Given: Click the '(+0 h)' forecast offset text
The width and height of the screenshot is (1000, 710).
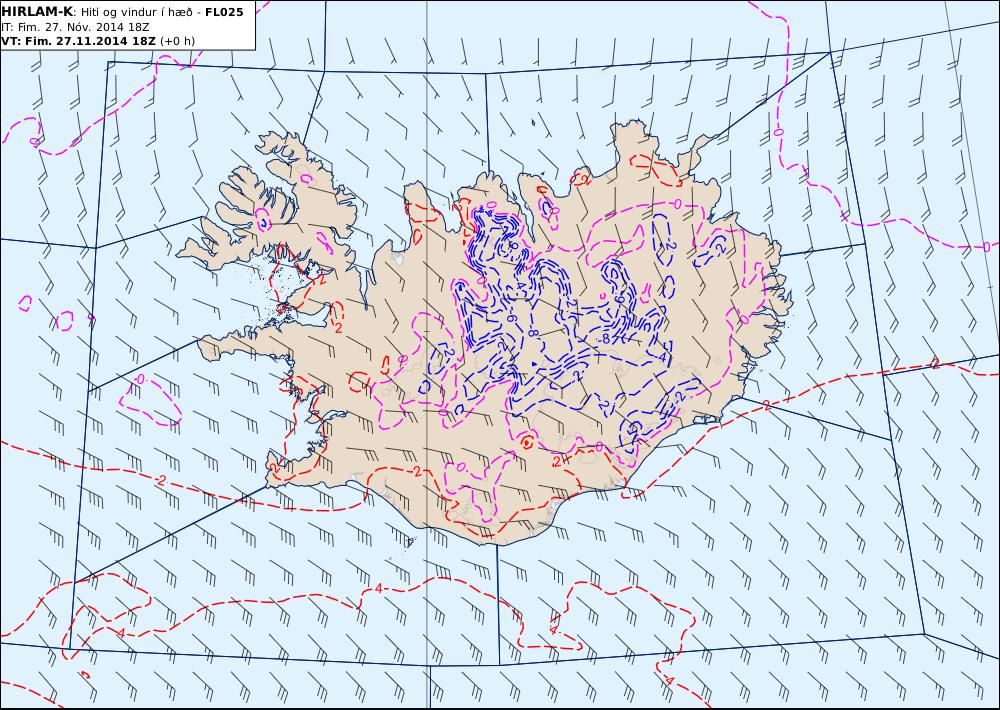Looking at the screenshot, I should pyautogui.click(x=177, y=41).
